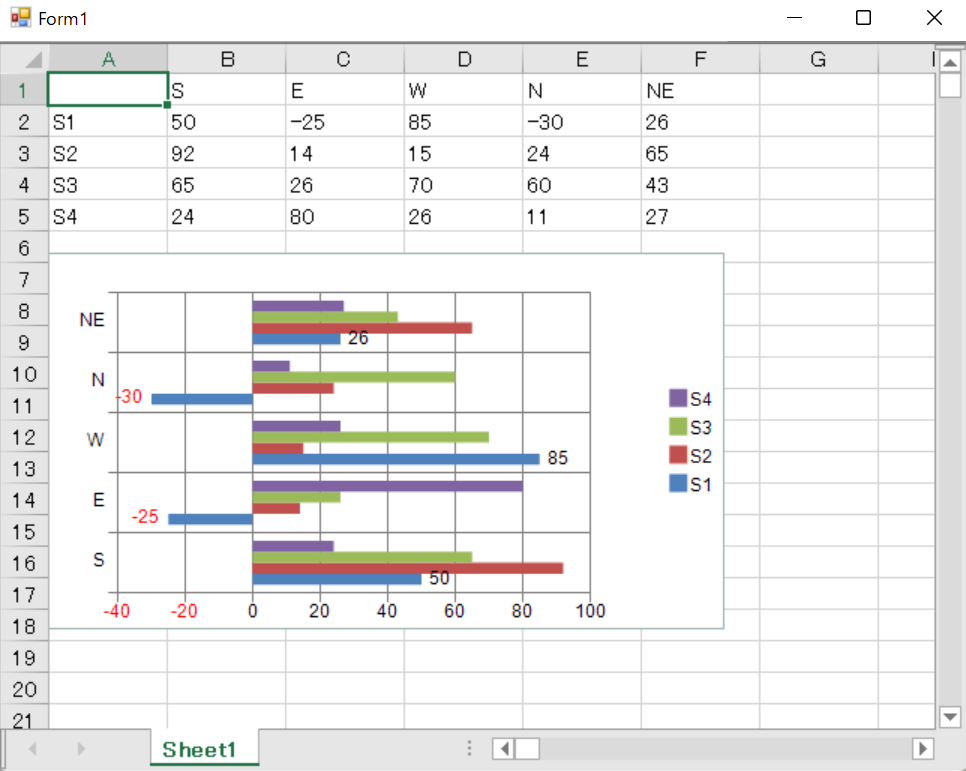Viewport: 966px width, 771px height.
Task: Click cell A2 containing S1
Action: (x=108, y=122)
